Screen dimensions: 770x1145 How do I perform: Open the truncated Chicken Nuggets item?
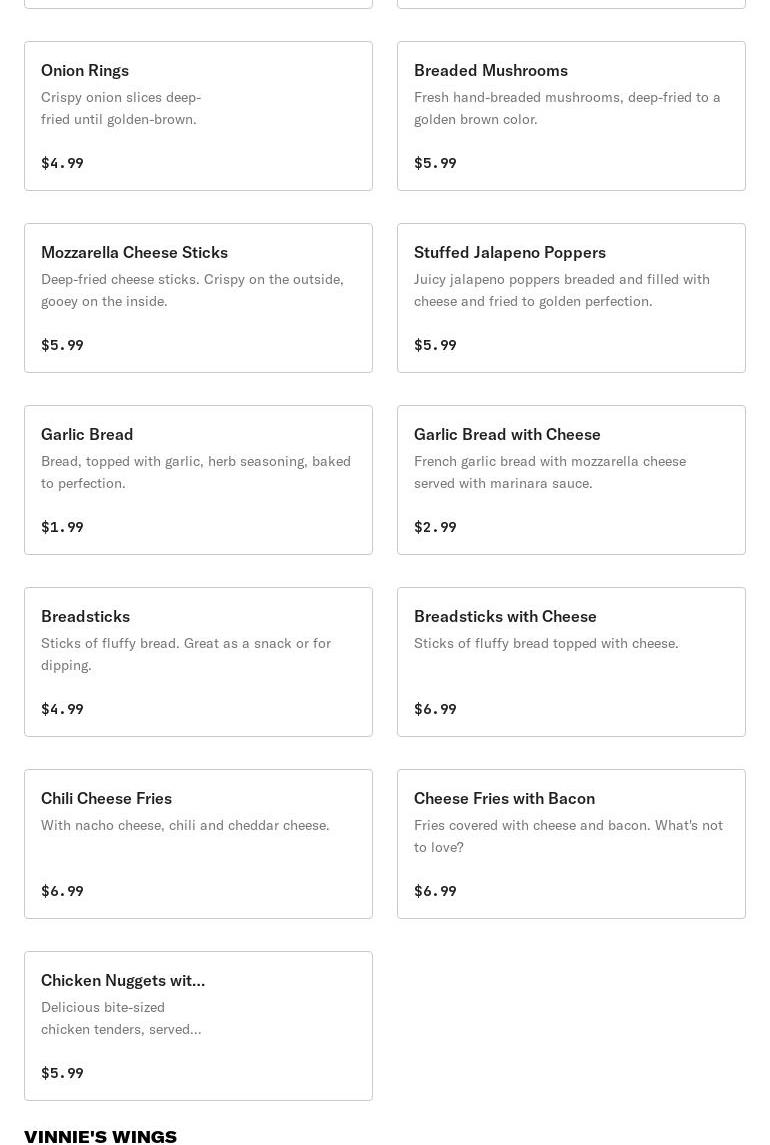click(x=198, y=1026)
